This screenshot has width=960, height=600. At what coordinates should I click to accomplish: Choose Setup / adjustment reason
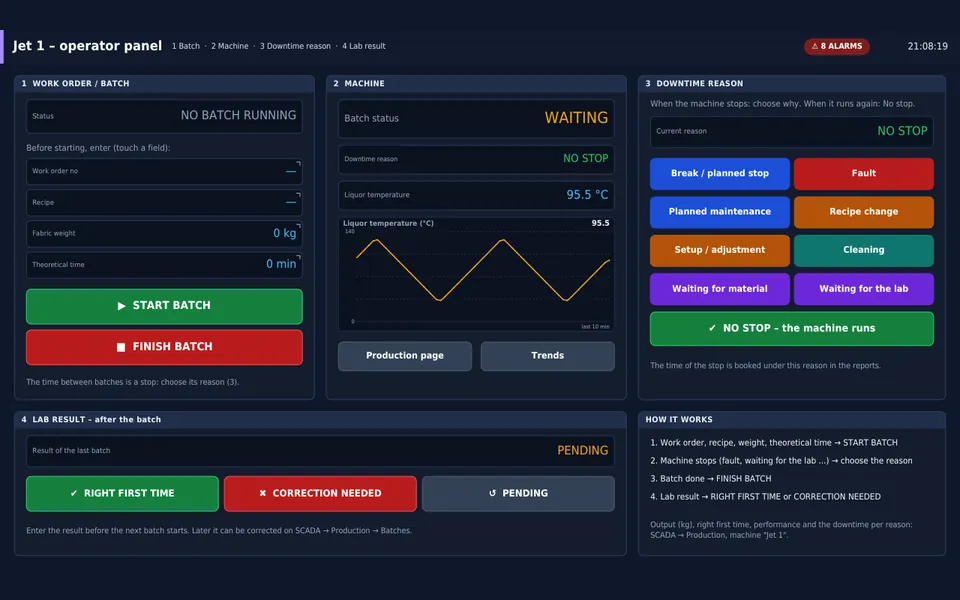point(719,250)
